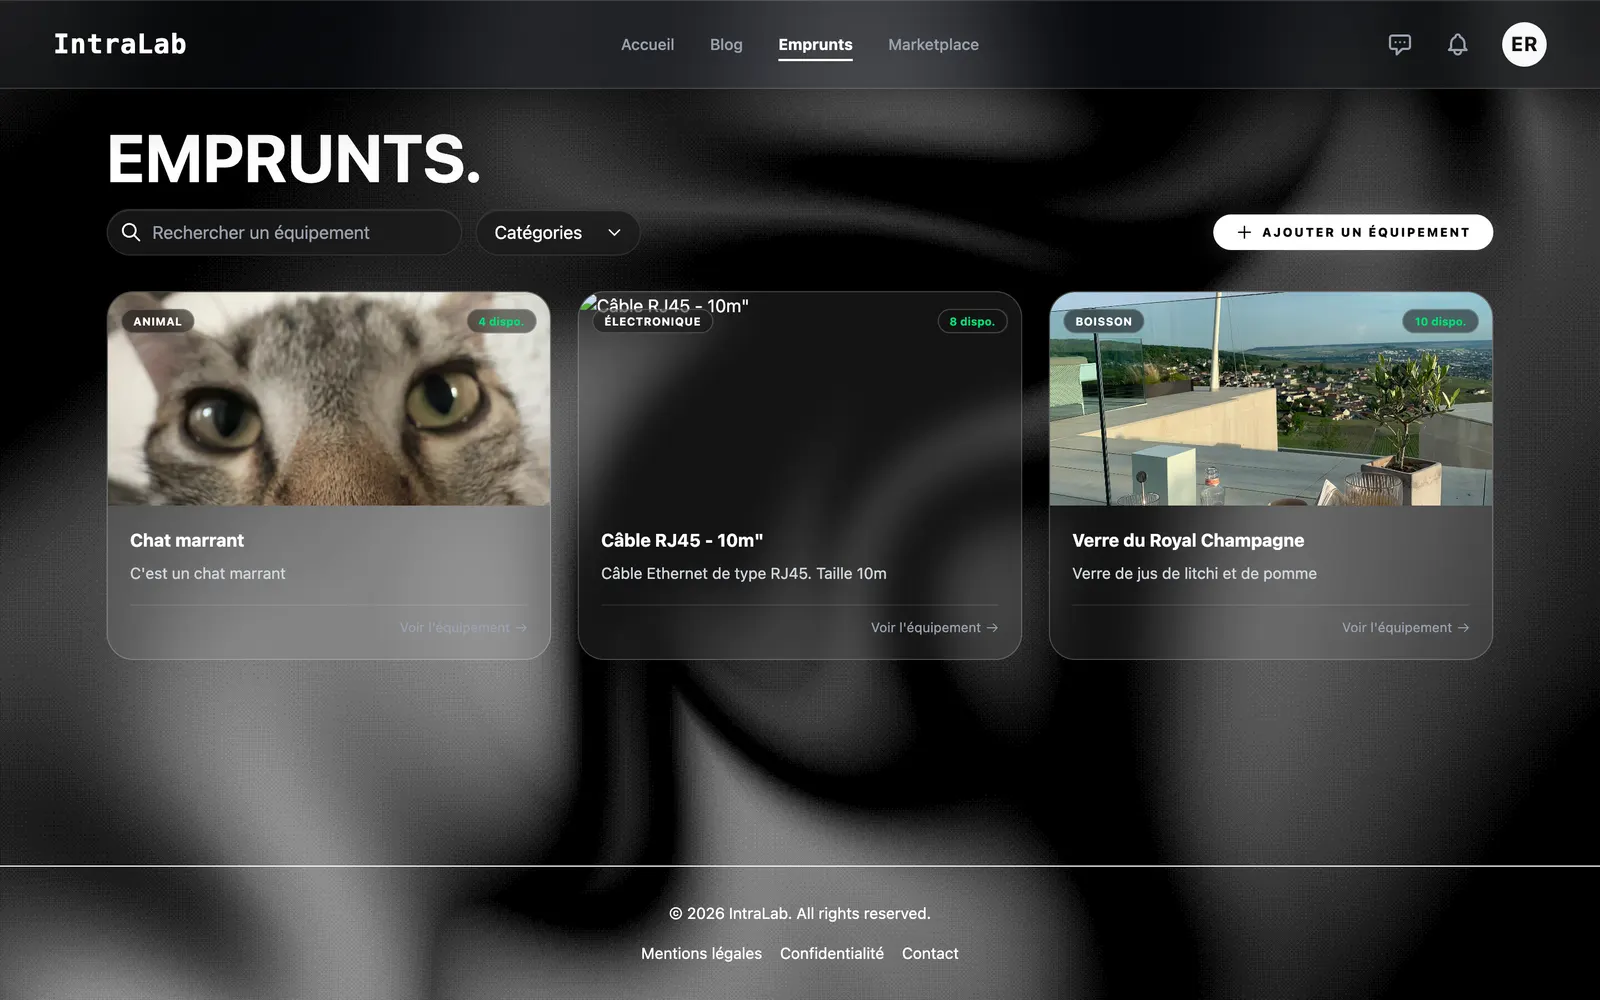Image resolution: width=1600 pixels, height=1000 pixels.
Task: Open Confidentialité footer link
Action: [x=832, y=953]
